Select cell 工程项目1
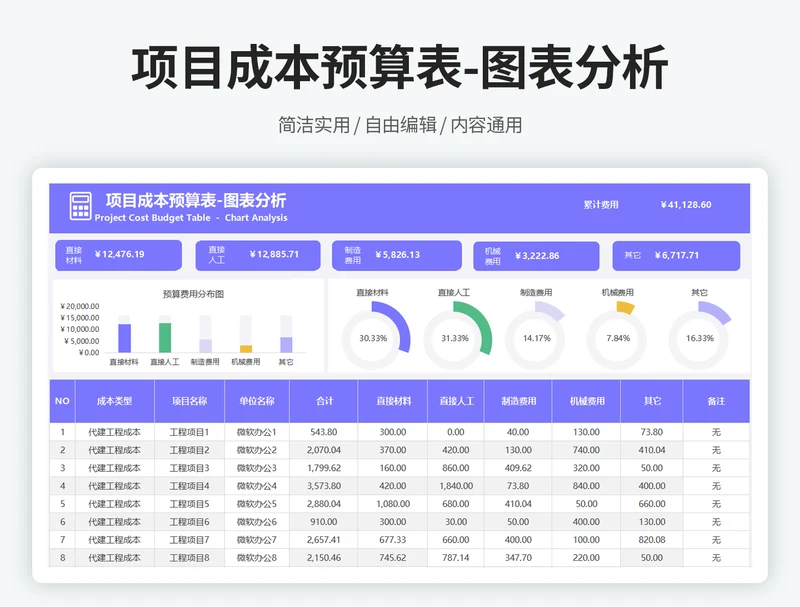800x607 pixels. coord(189,432)
